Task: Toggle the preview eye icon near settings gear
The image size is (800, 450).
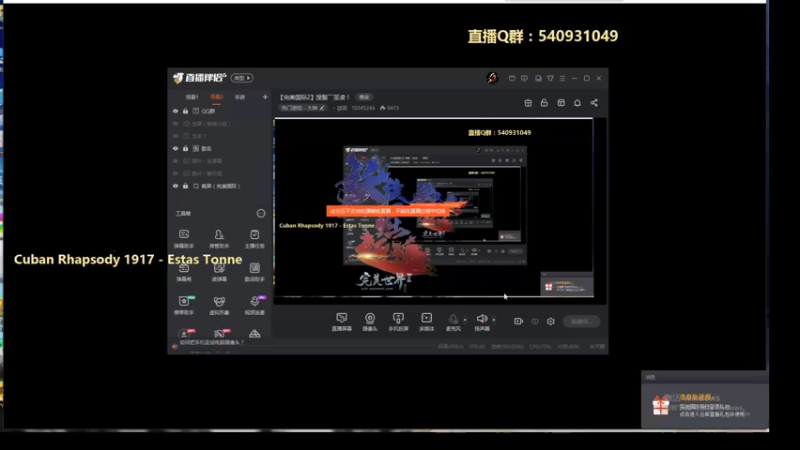Action: pyautogui.click(x=535, y=321)
